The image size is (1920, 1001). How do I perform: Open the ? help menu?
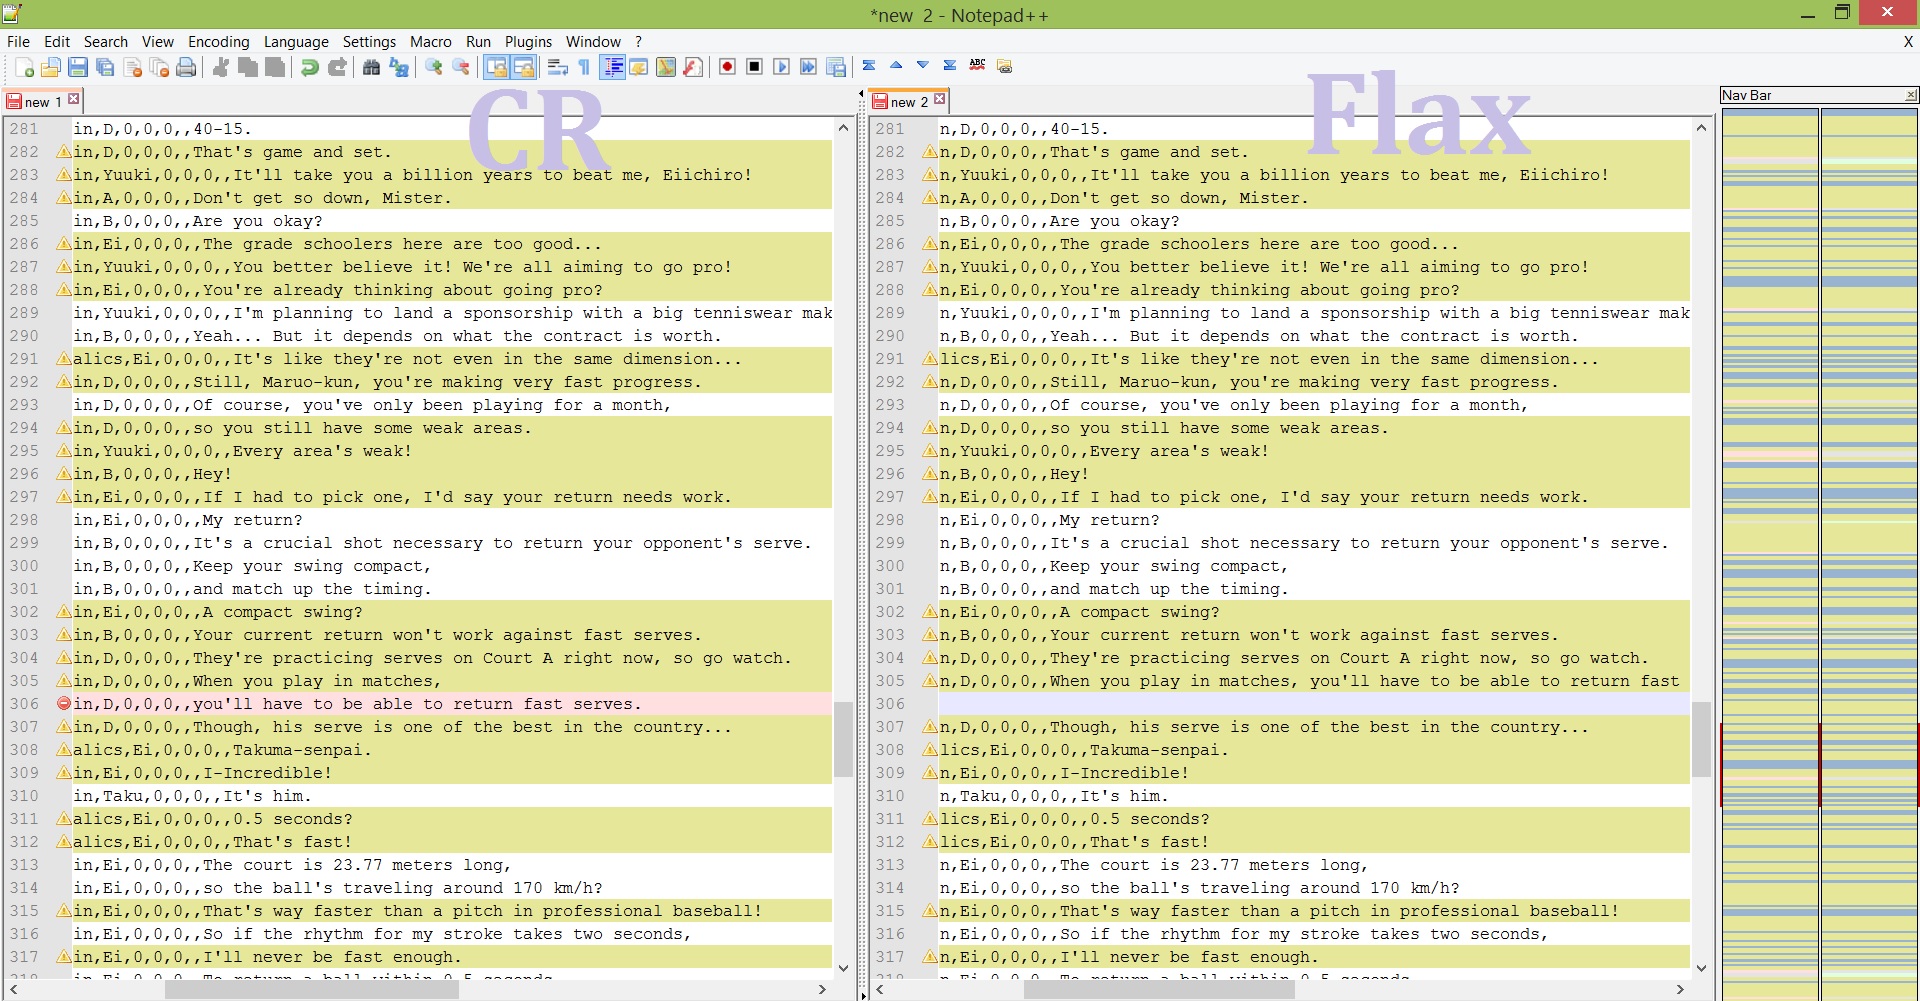[x=638, y=42]
